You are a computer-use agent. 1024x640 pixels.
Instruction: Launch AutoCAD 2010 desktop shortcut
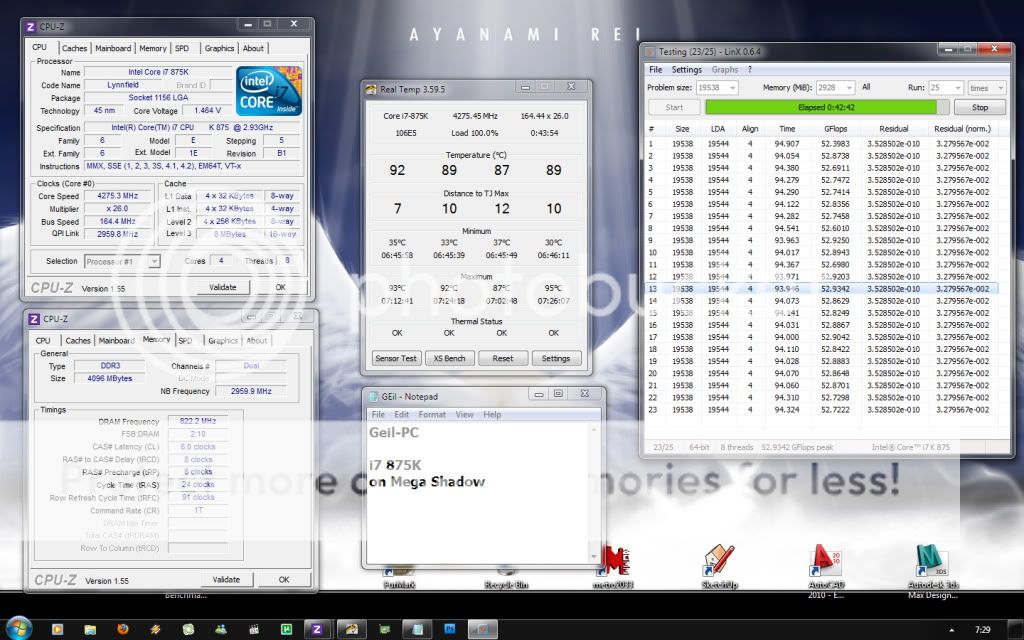tap(826, 571)
